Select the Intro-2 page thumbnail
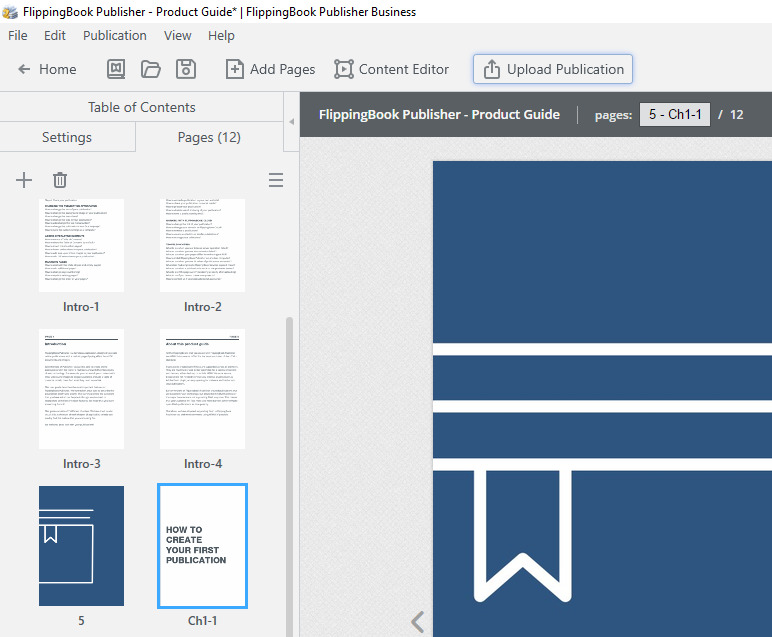Viewport: 772px width, 637px height. coord(202,245)
